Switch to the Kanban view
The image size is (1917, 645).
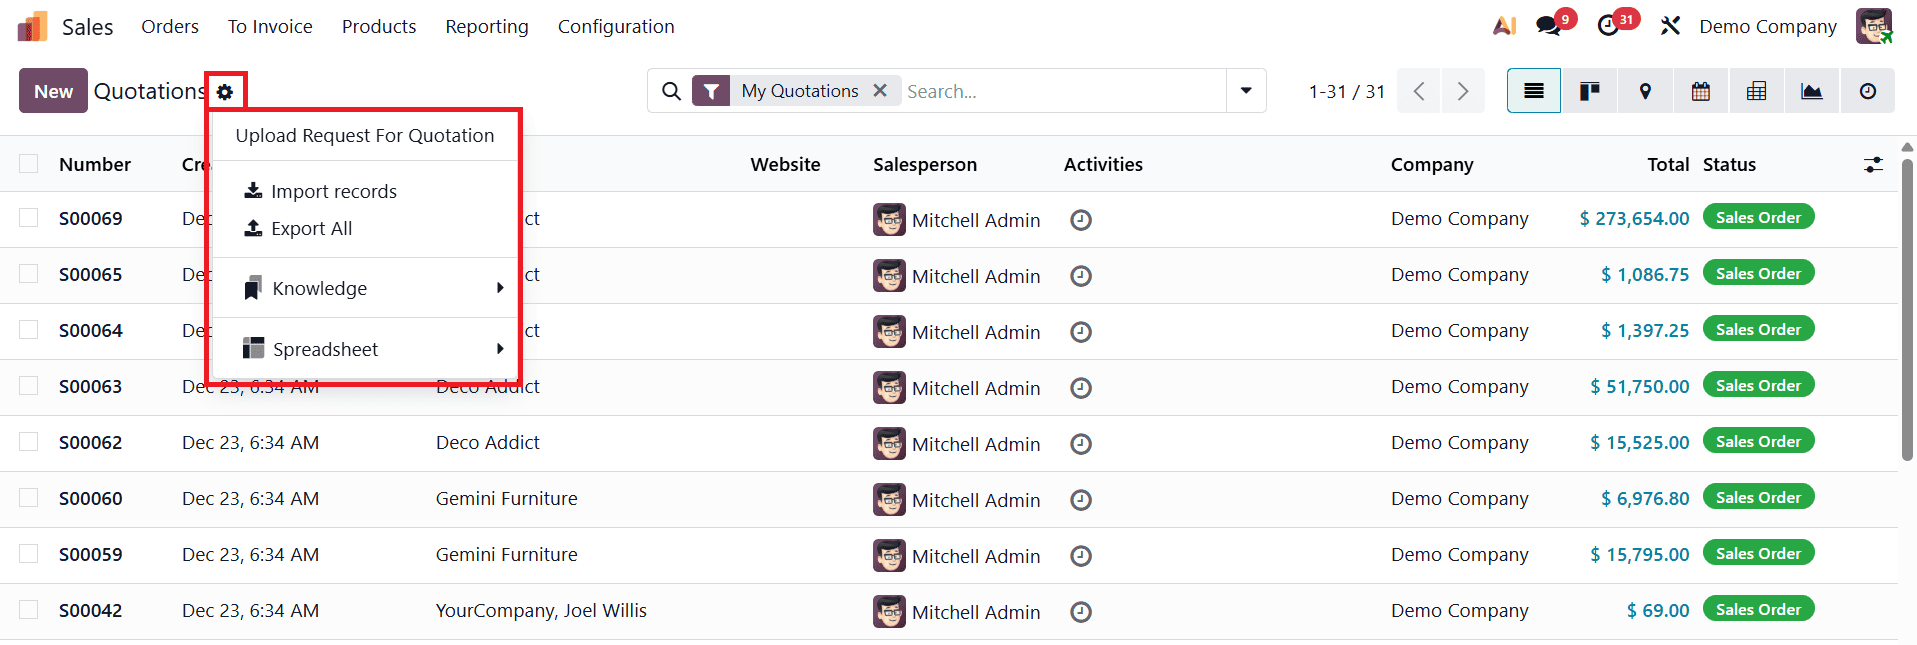click(x=1589, y=90)
